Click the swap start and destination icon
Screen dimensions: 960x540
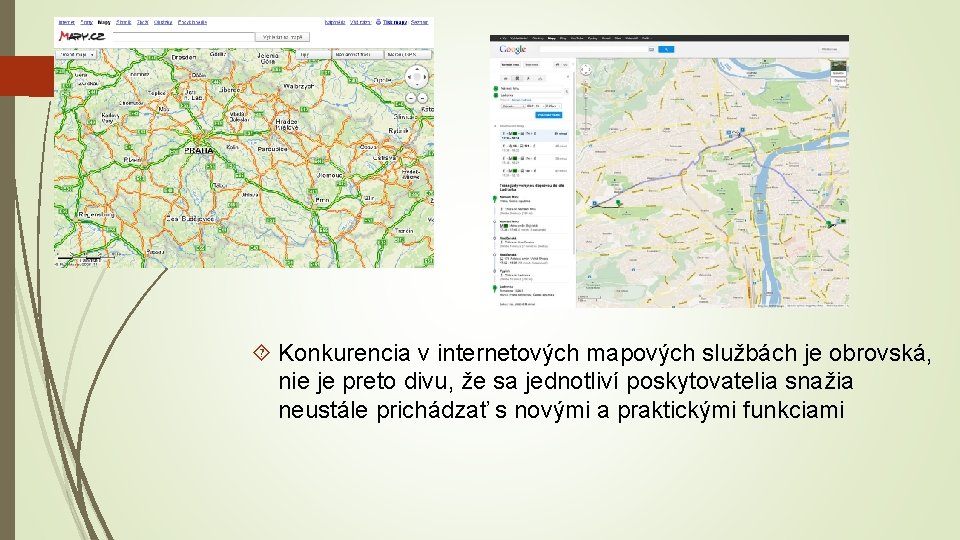(567, 92)
